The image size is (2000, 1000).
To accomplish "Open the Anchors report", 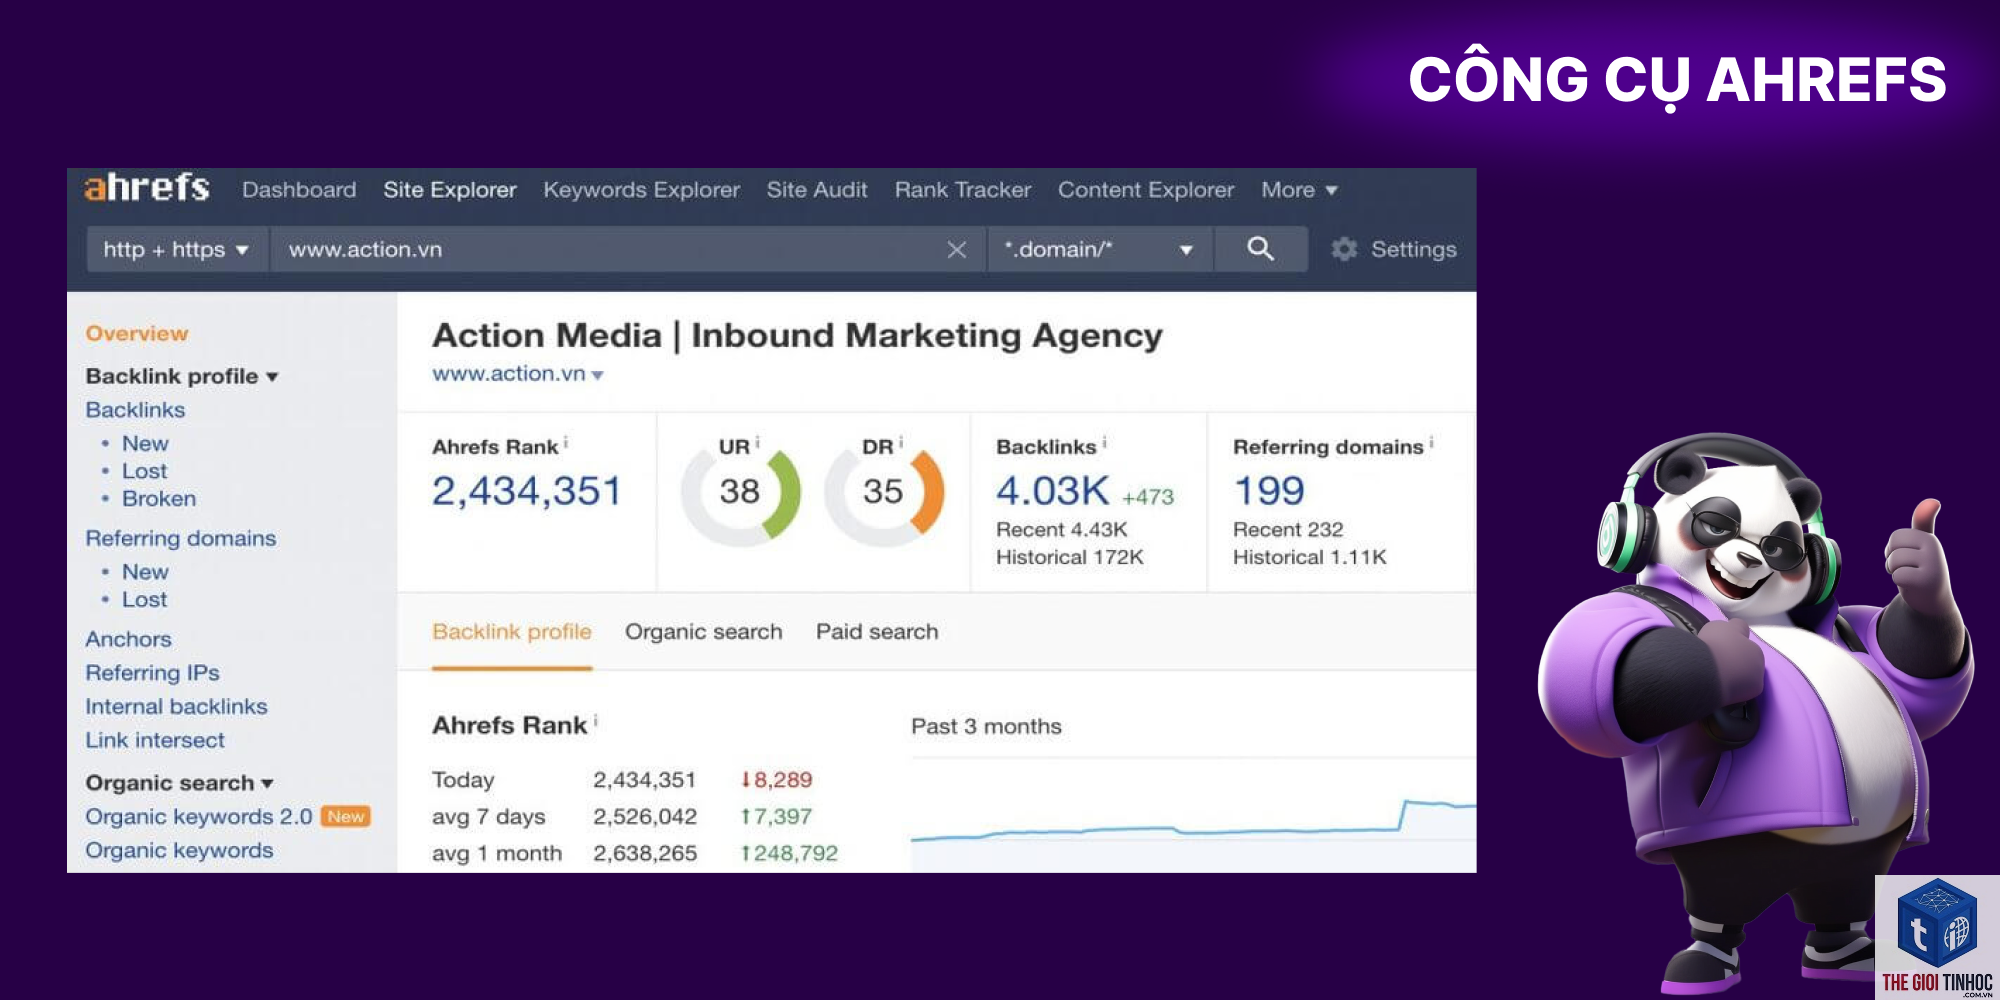I will tap(128, 639).
